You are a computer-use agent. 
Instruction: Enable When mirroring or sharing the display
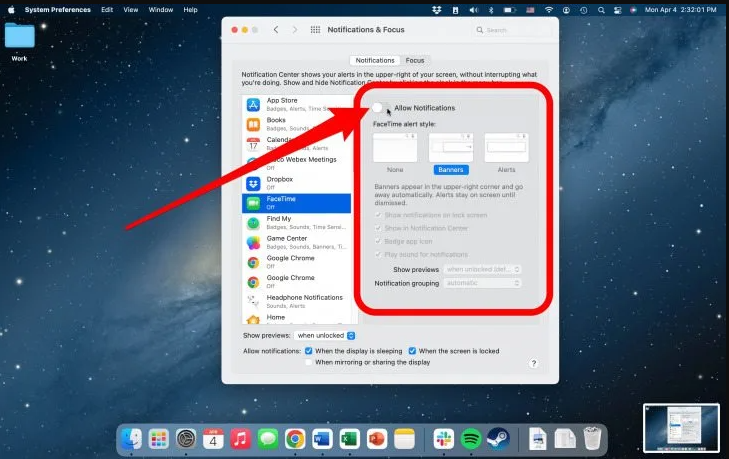coord(309,362)
